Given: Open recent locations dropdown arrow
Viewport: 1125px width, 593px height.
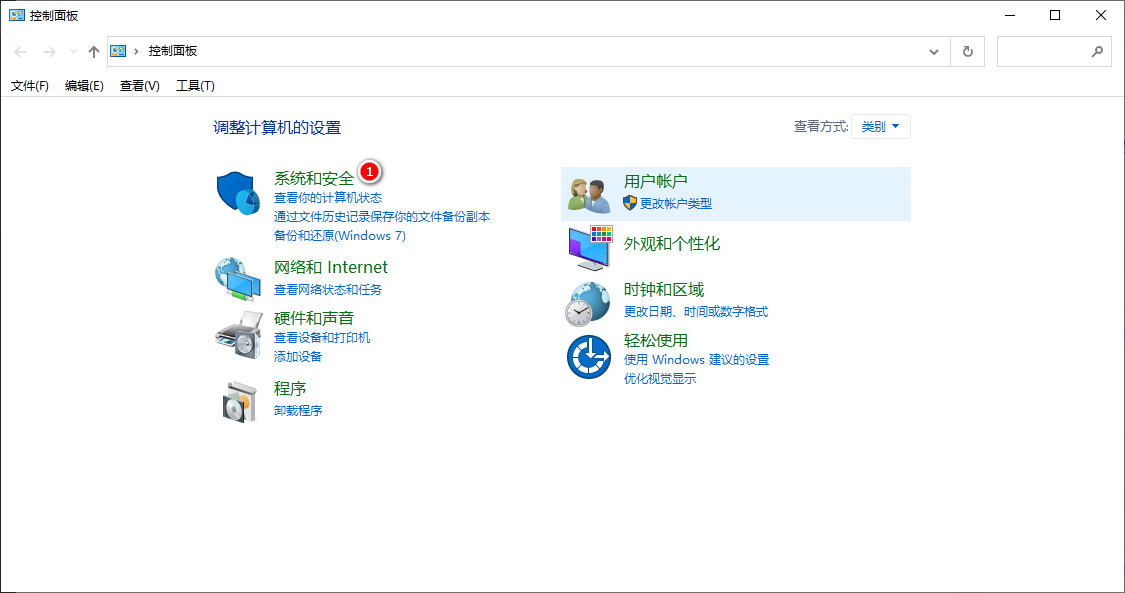Looking at the screenshot, I should tap(73, 52).
